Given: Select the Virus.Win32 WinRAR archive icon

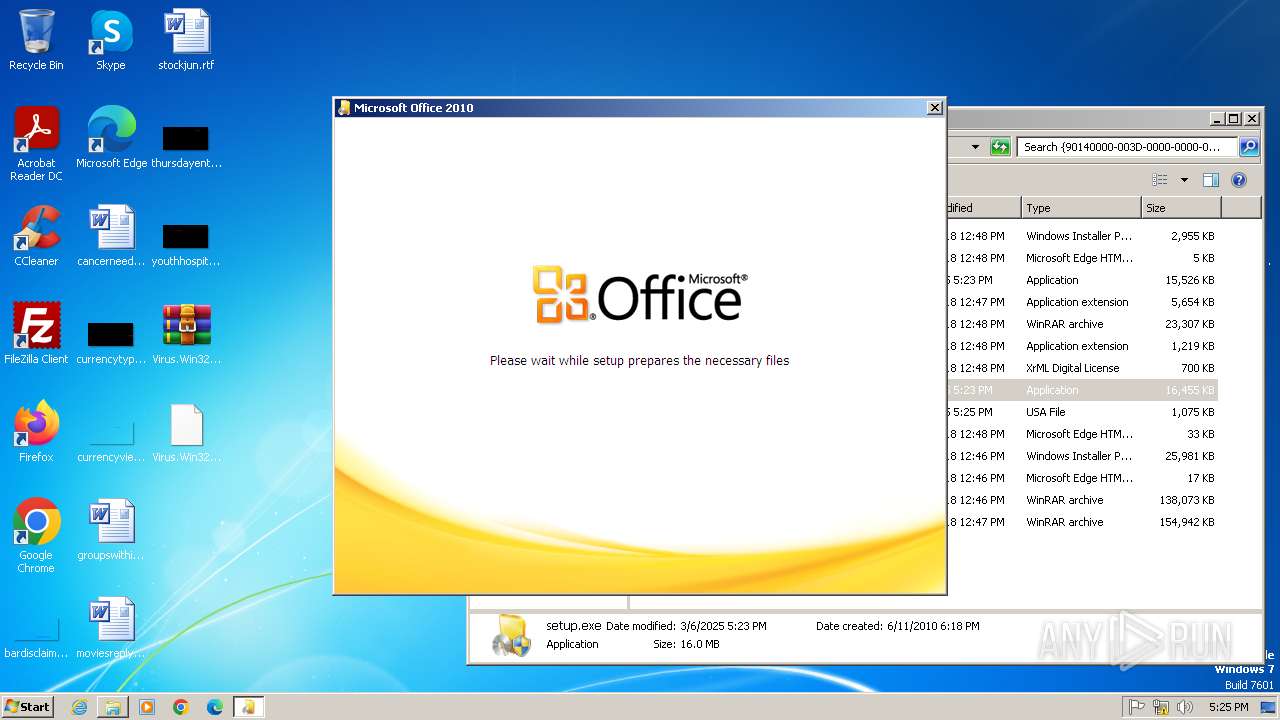Looking at the screenshot, I should click(186, 334).
